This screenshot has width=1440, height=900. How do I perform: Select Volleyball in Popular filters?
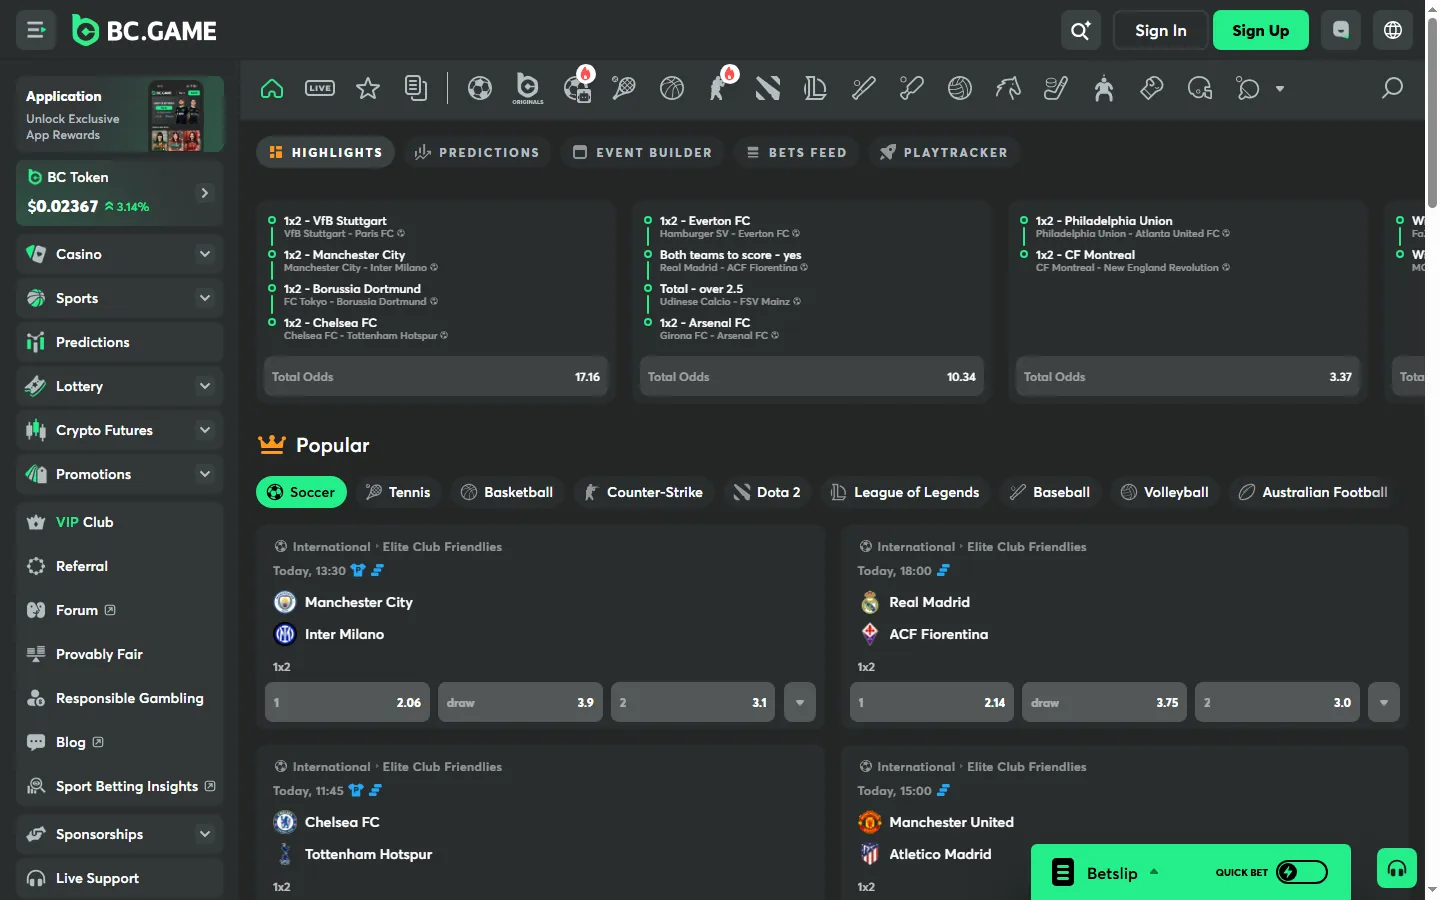coord(1165,492)
